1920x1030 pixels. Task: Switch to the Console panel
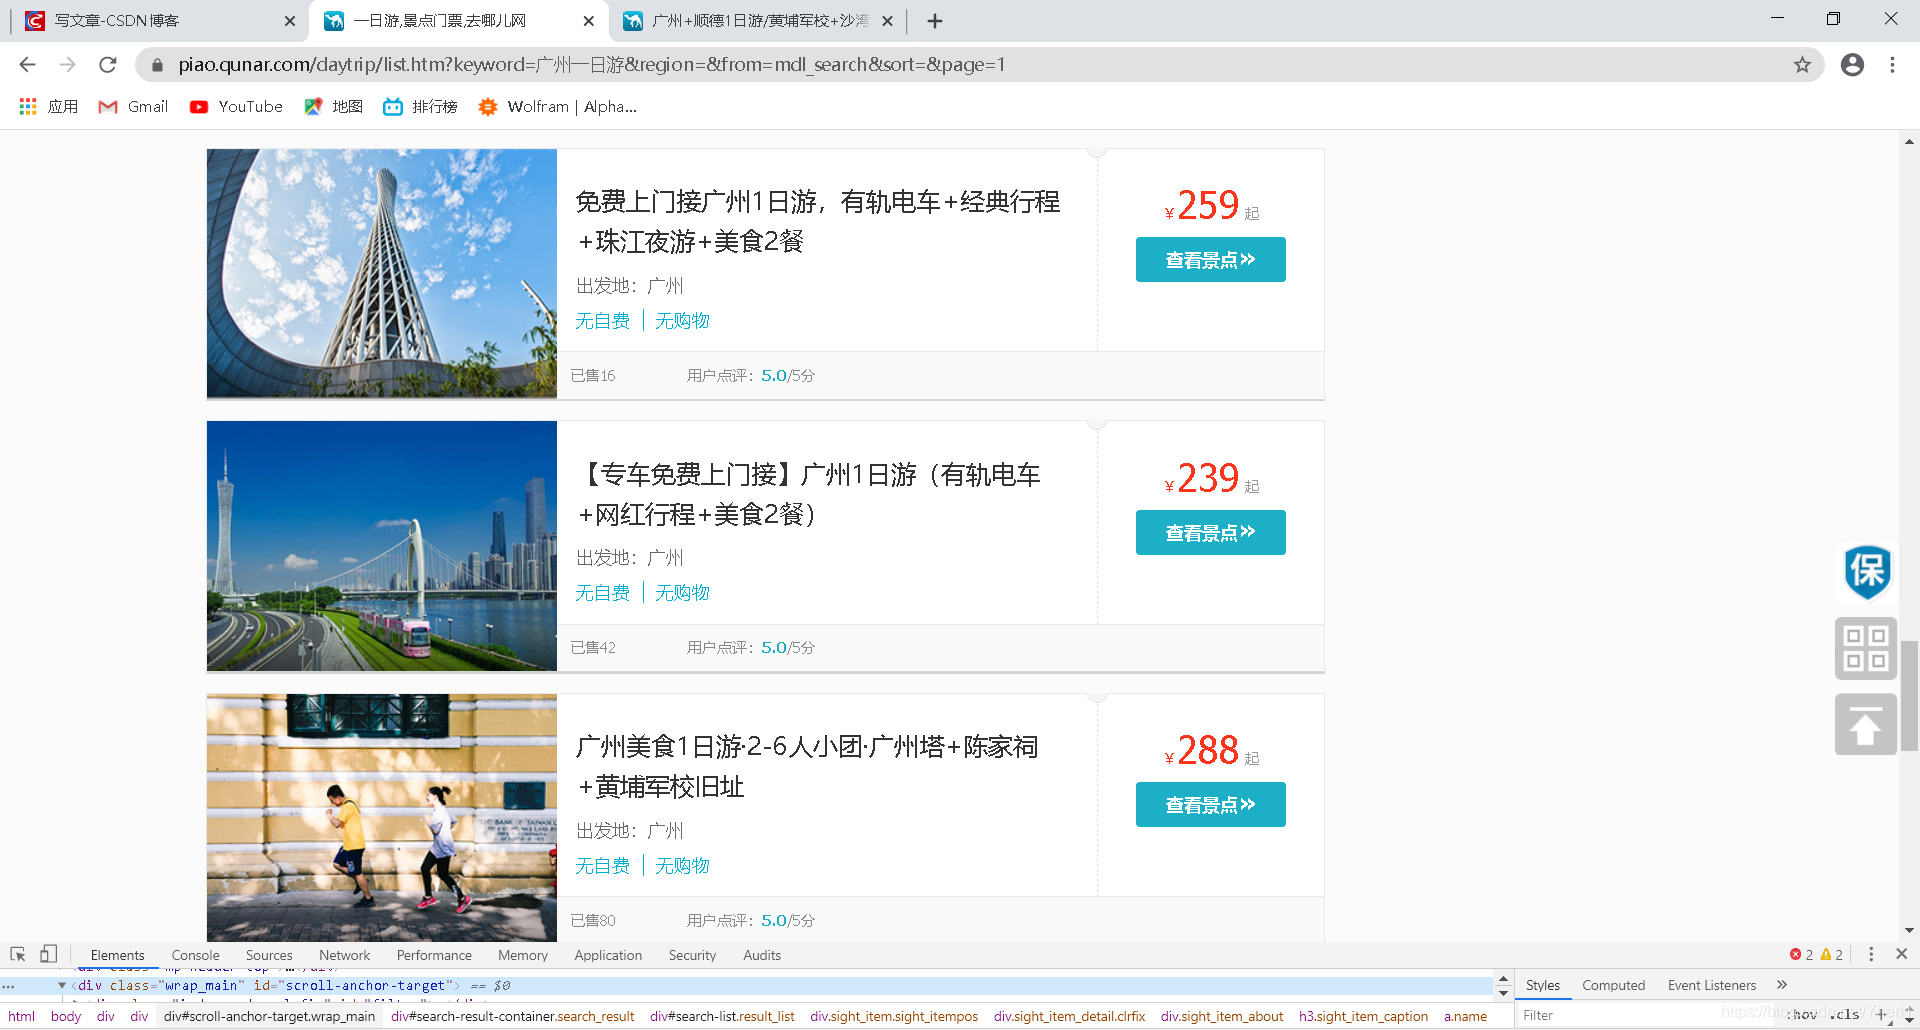pos(195,956)
